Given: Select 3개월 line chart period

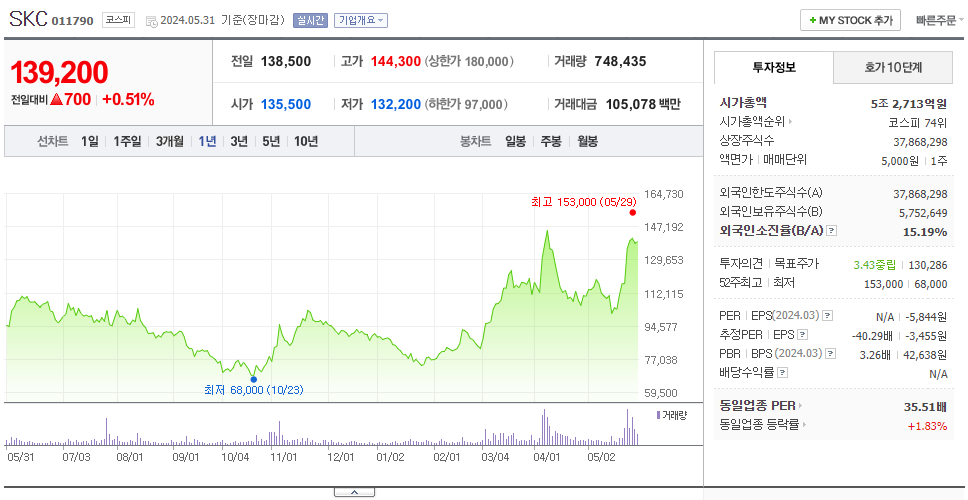Looking at the screenshot, I should [170, 141].
